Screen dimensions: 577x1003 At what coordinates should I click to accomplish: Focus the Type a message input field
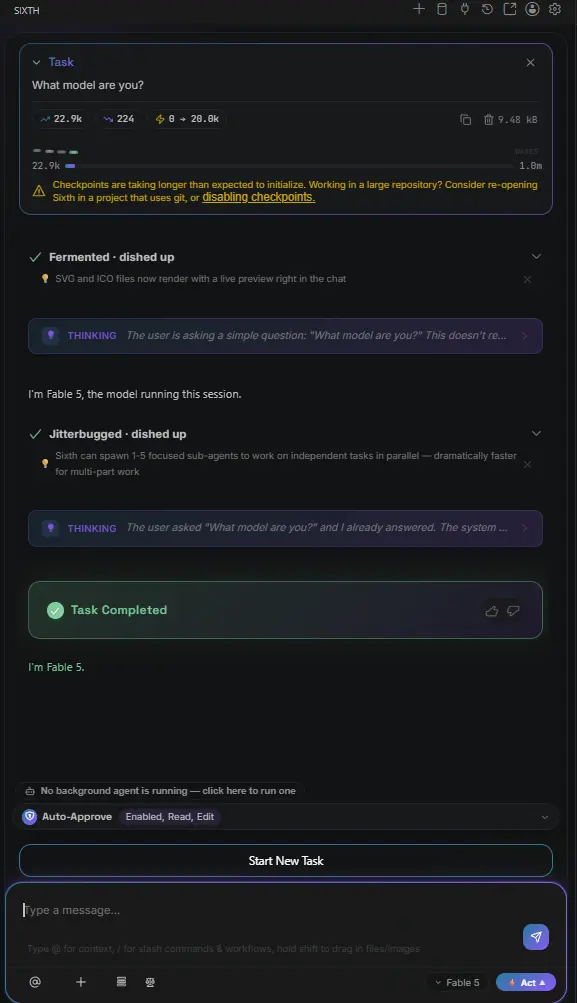(269, 910)
